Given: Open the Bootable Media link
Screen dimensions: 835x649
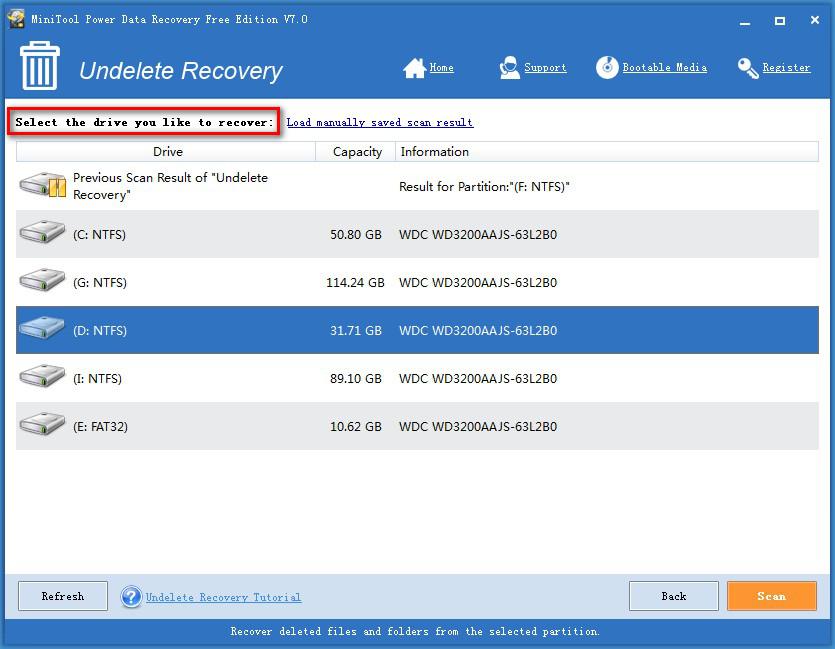Looking at the screenshot, I should coord(665,68).
